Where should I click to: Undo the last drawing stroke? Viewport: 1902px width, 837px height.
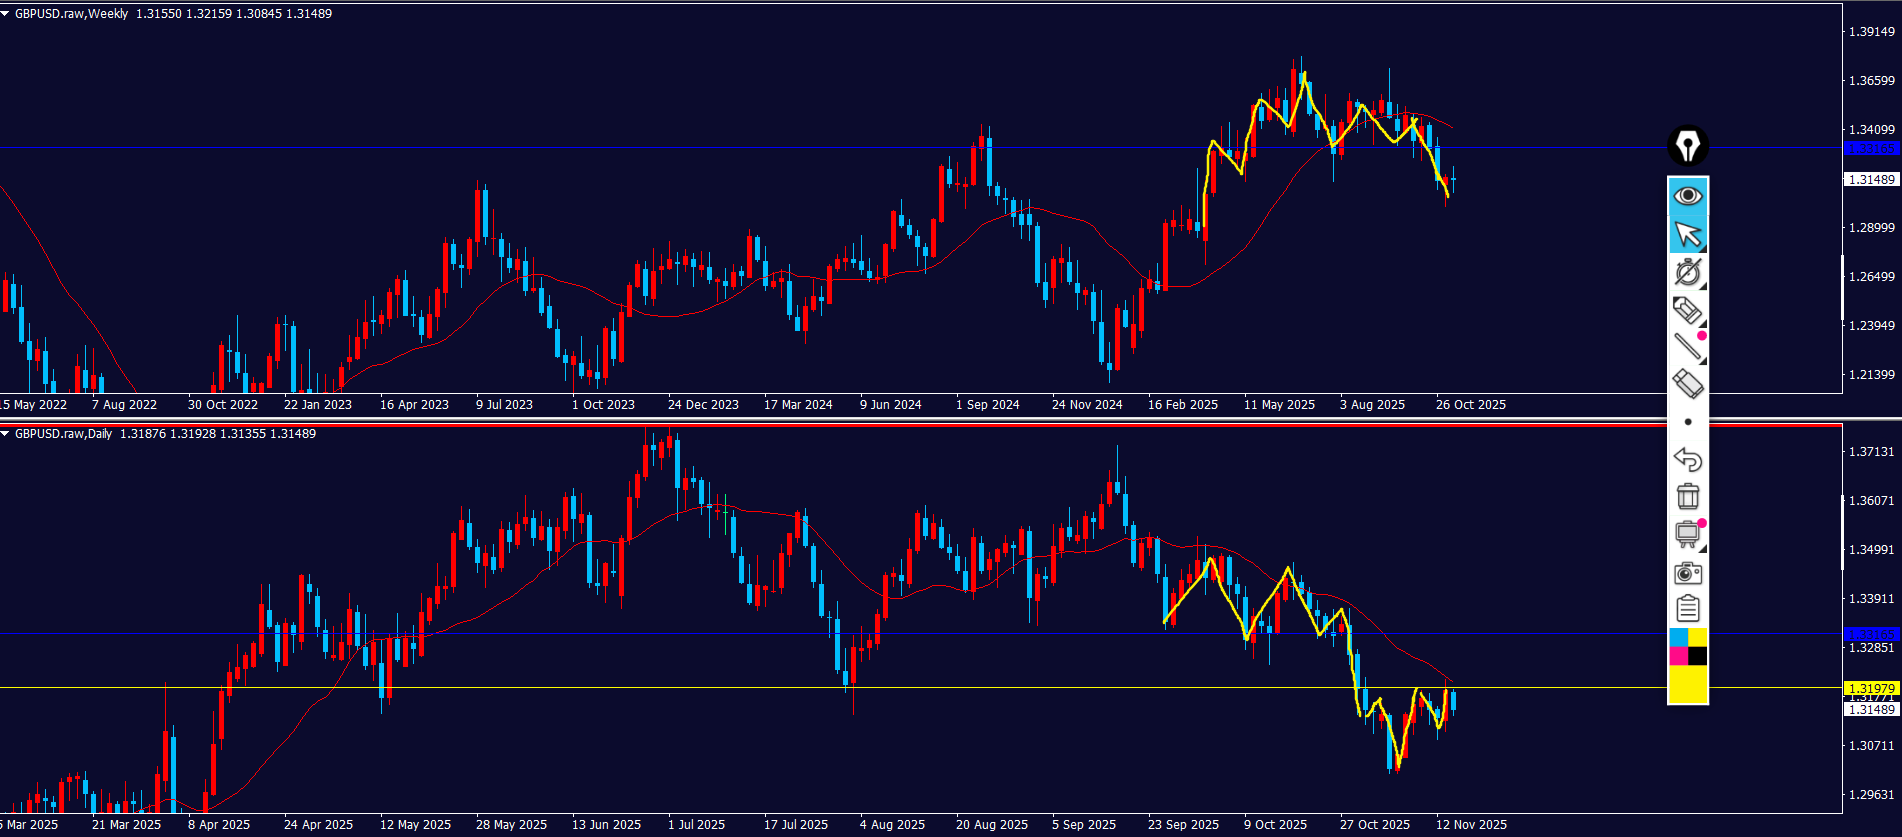[1688, 459]
